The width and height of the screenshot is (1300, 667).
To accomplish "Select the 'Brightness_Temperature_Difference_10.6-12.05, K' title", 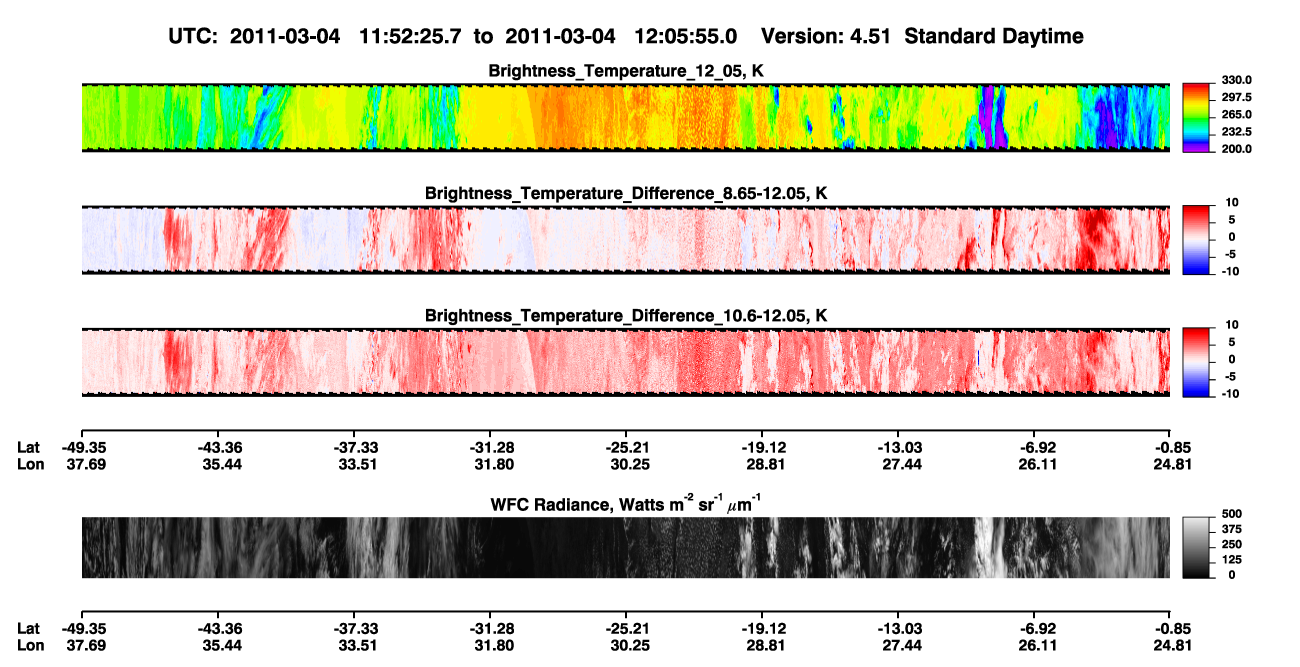I will pos(626,316).
